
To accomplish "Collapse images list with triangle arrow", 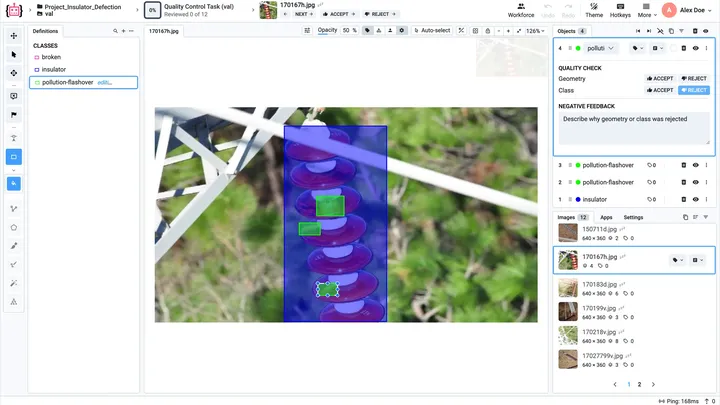I will (706, 217).
